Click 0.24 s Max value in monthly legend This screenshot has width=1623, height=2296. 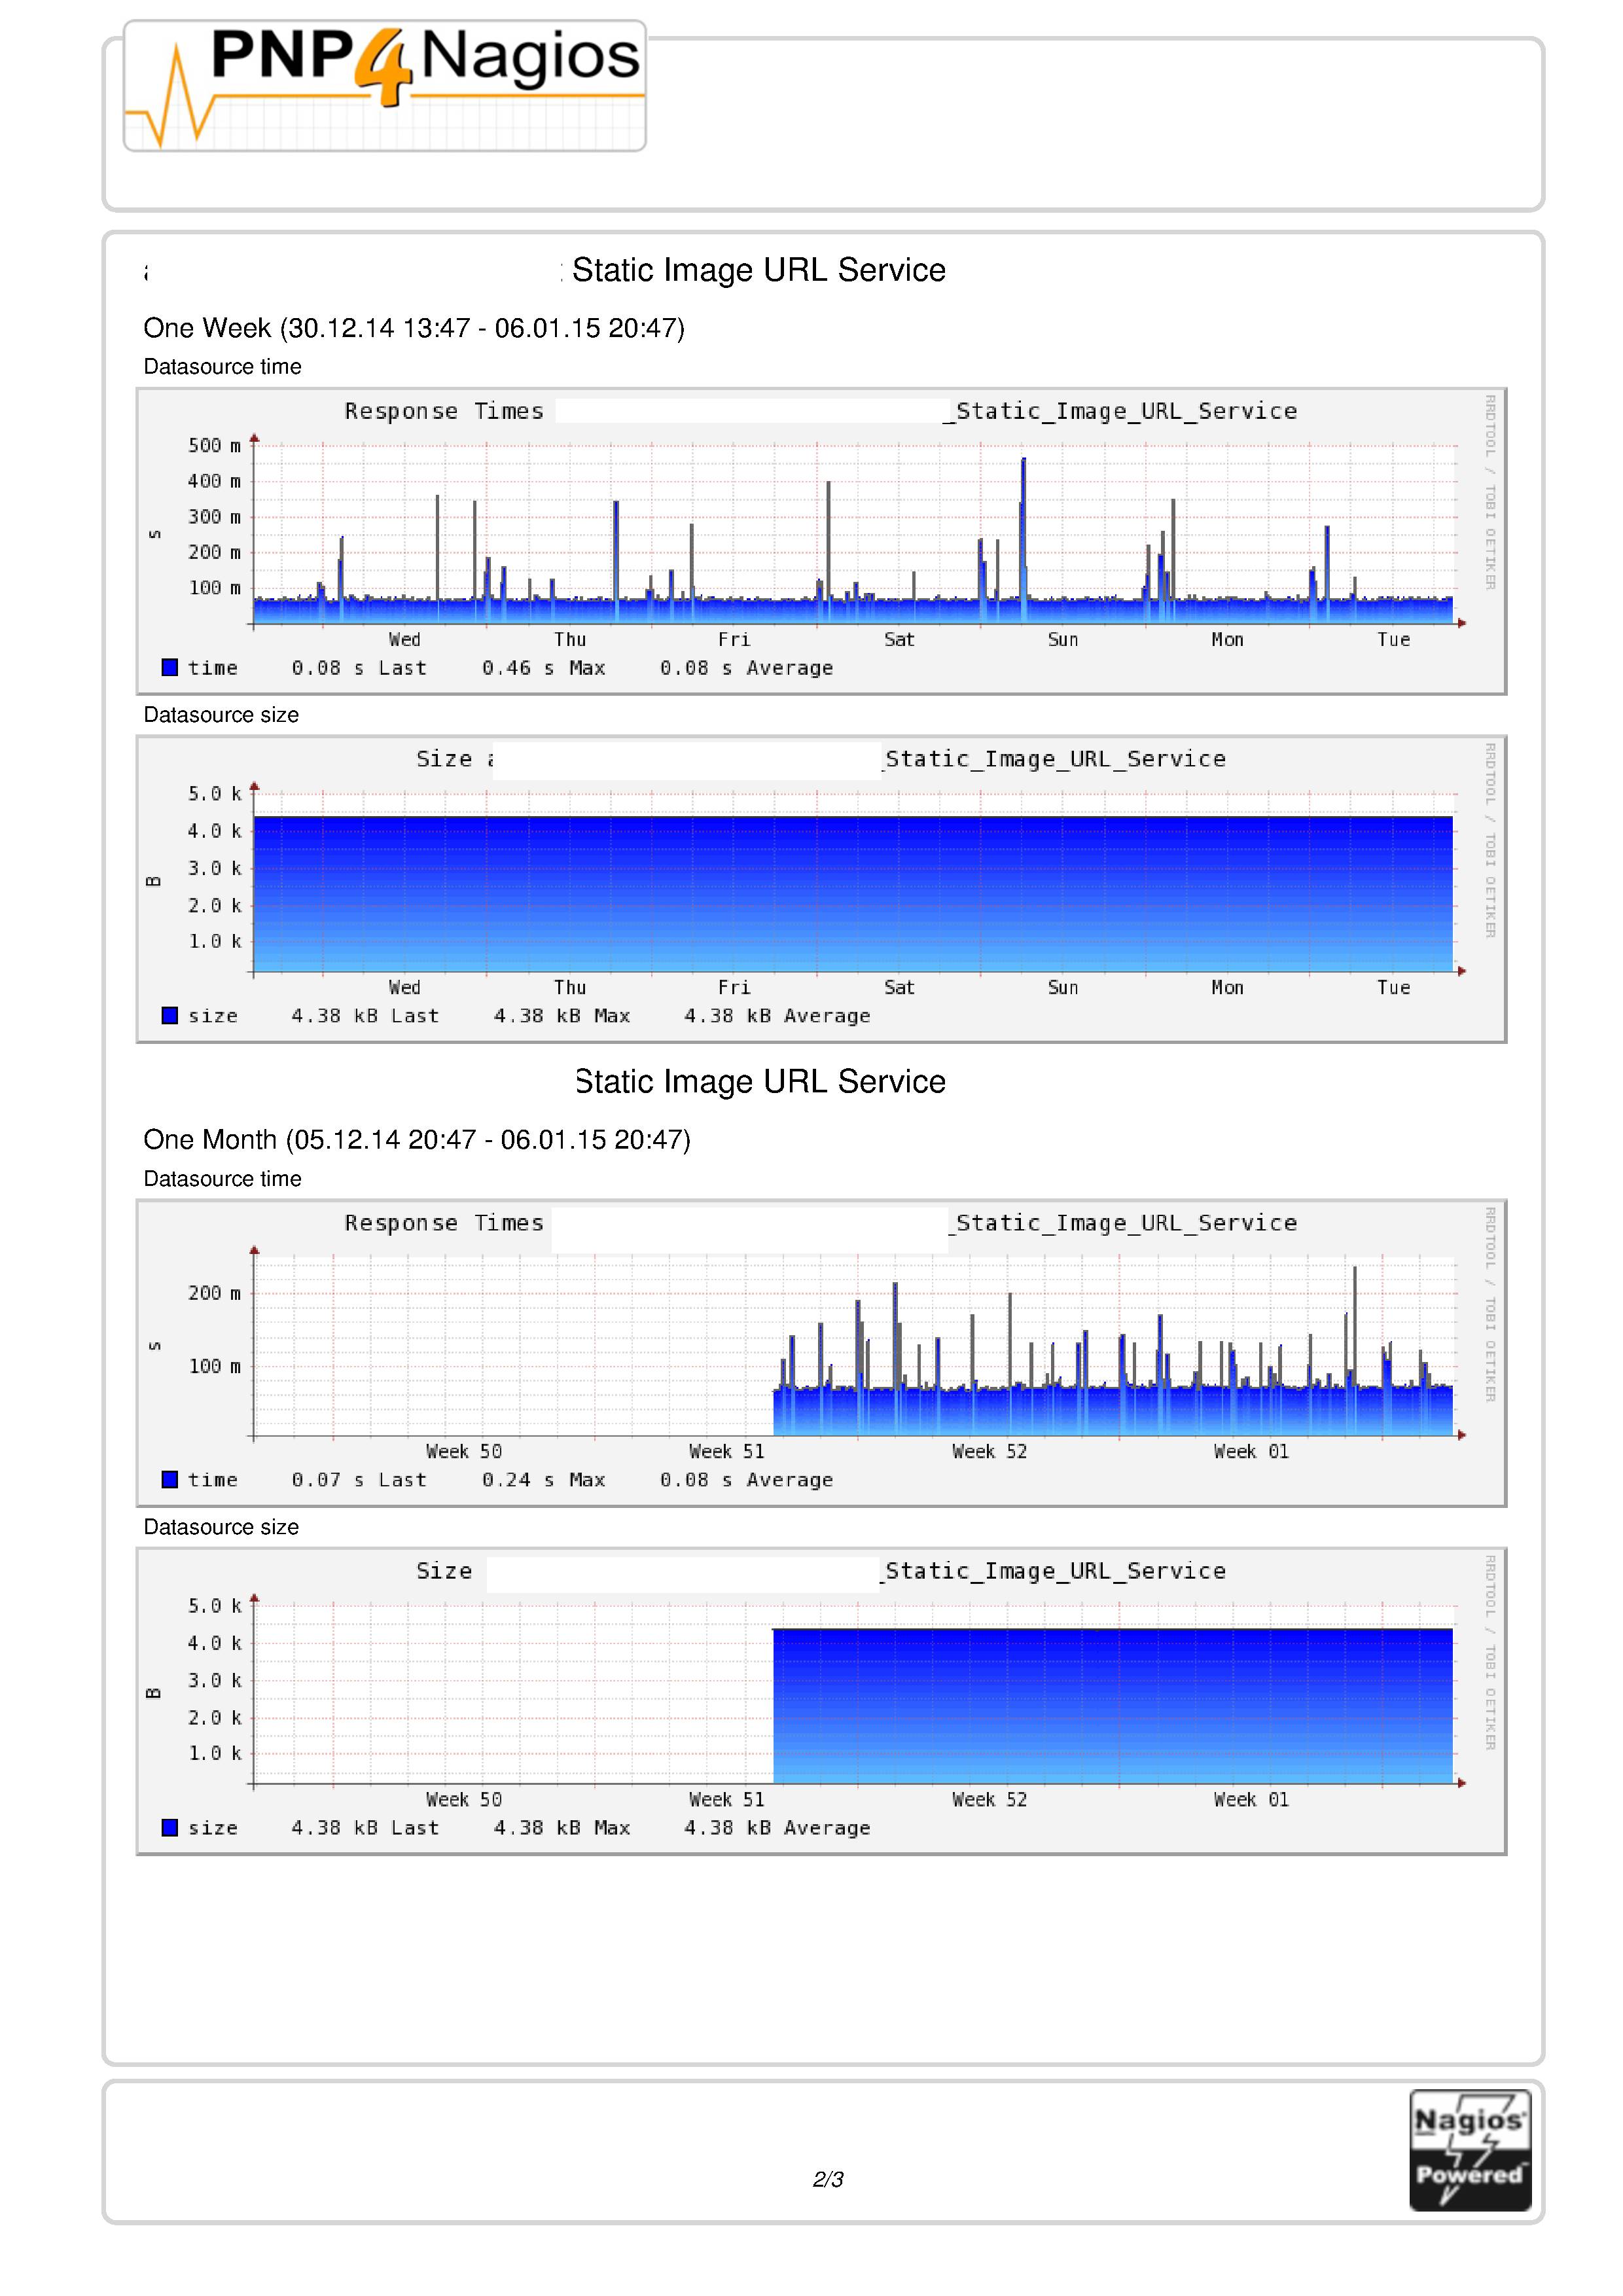pyautogui.click(x=543, y=1480)
